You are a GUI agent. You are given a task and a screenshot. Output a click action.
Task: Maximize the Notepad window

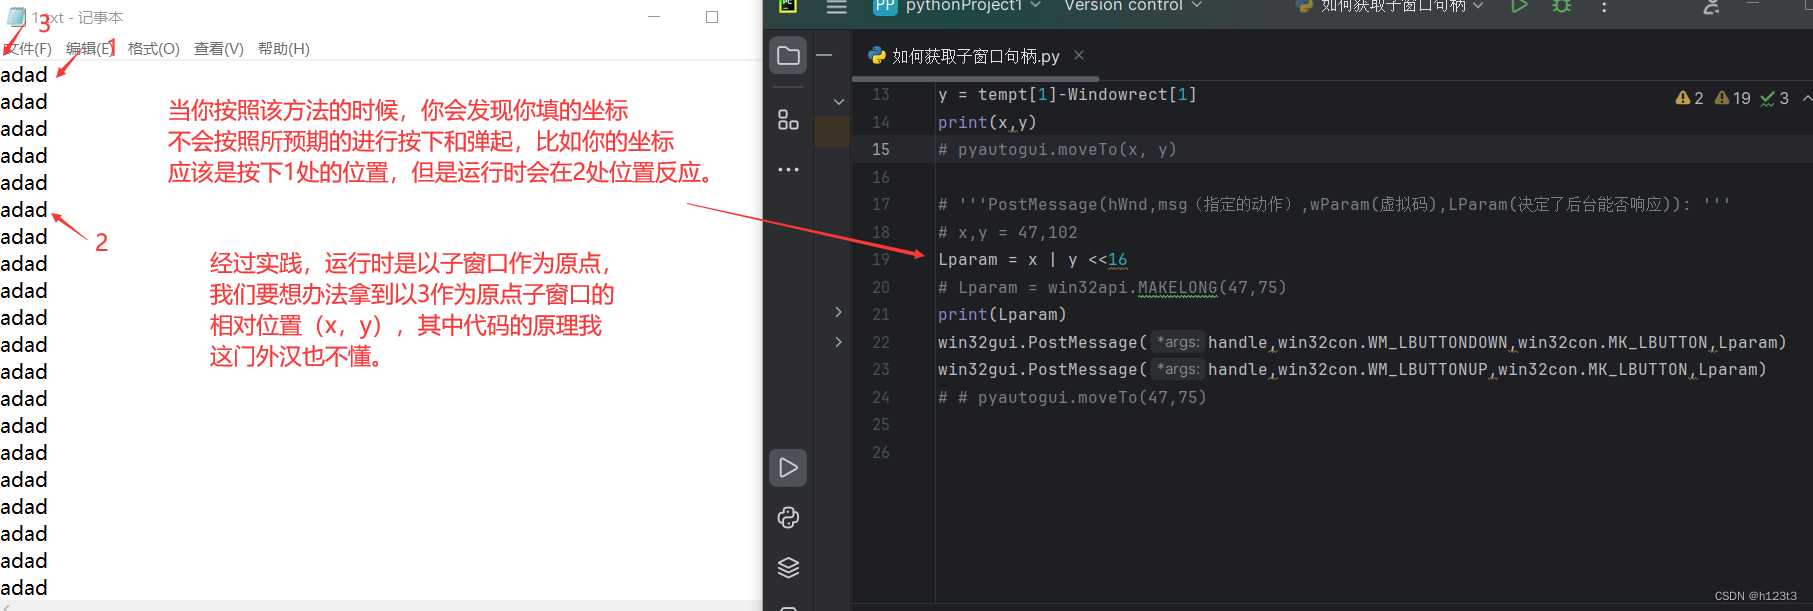pyautogui.click(x=712, y=17)
